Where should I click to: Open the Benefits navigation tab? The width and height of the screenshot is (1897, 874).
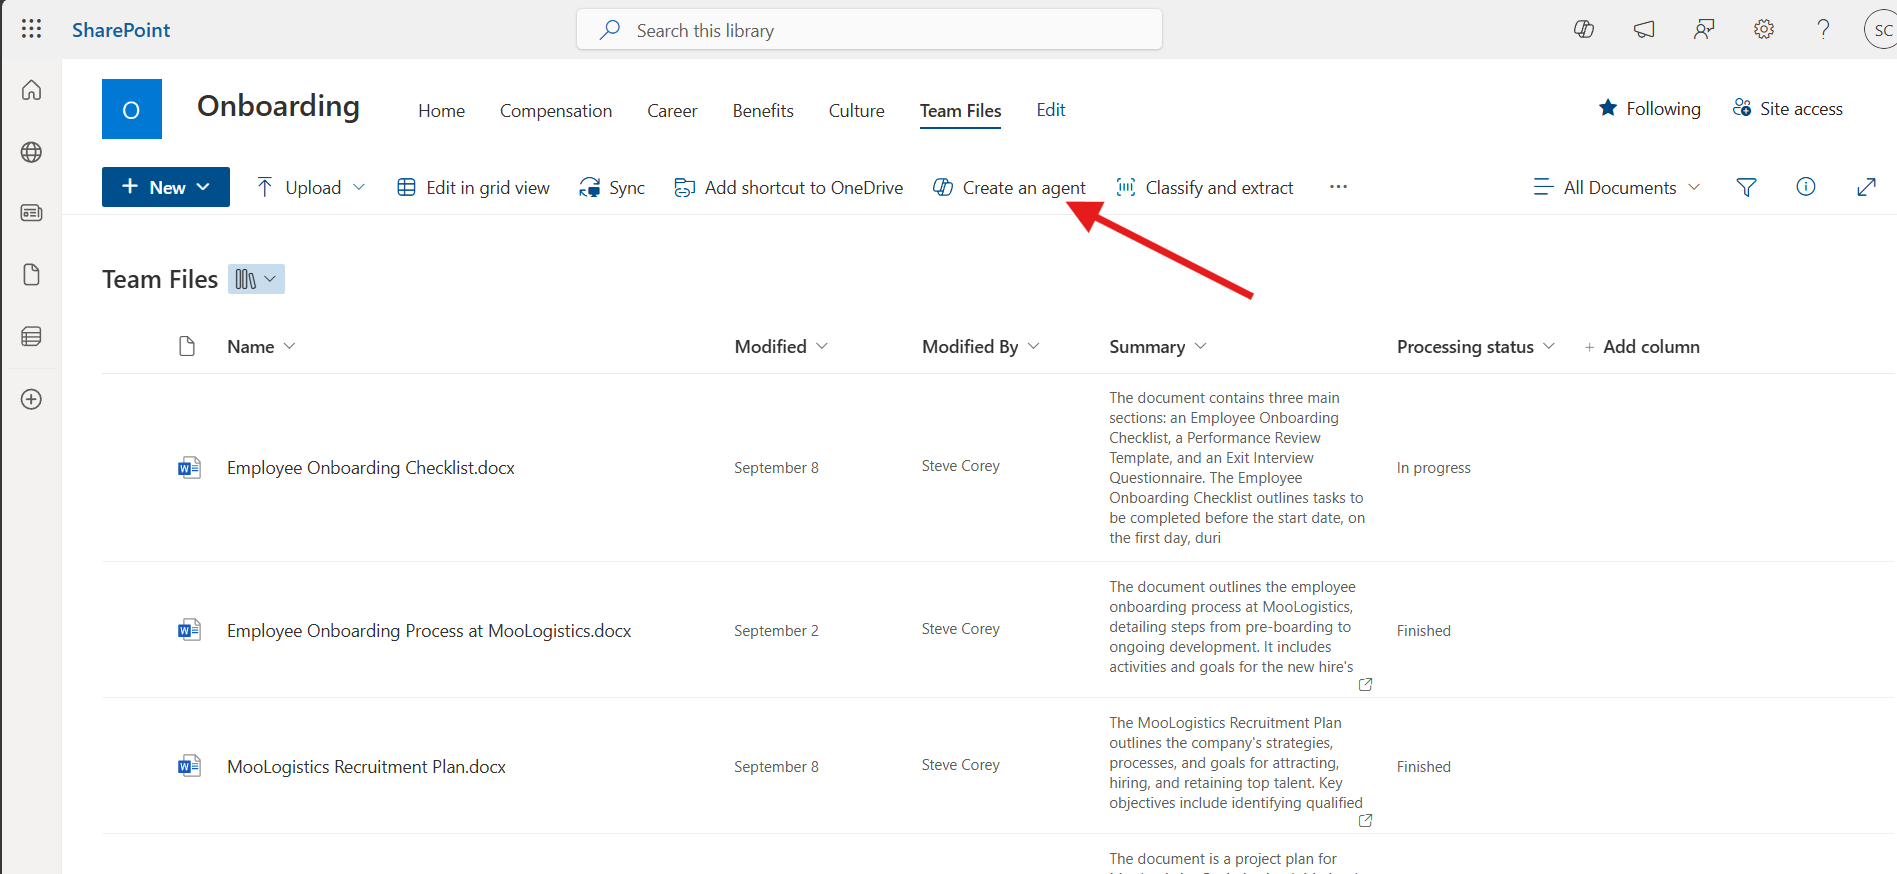762,111
